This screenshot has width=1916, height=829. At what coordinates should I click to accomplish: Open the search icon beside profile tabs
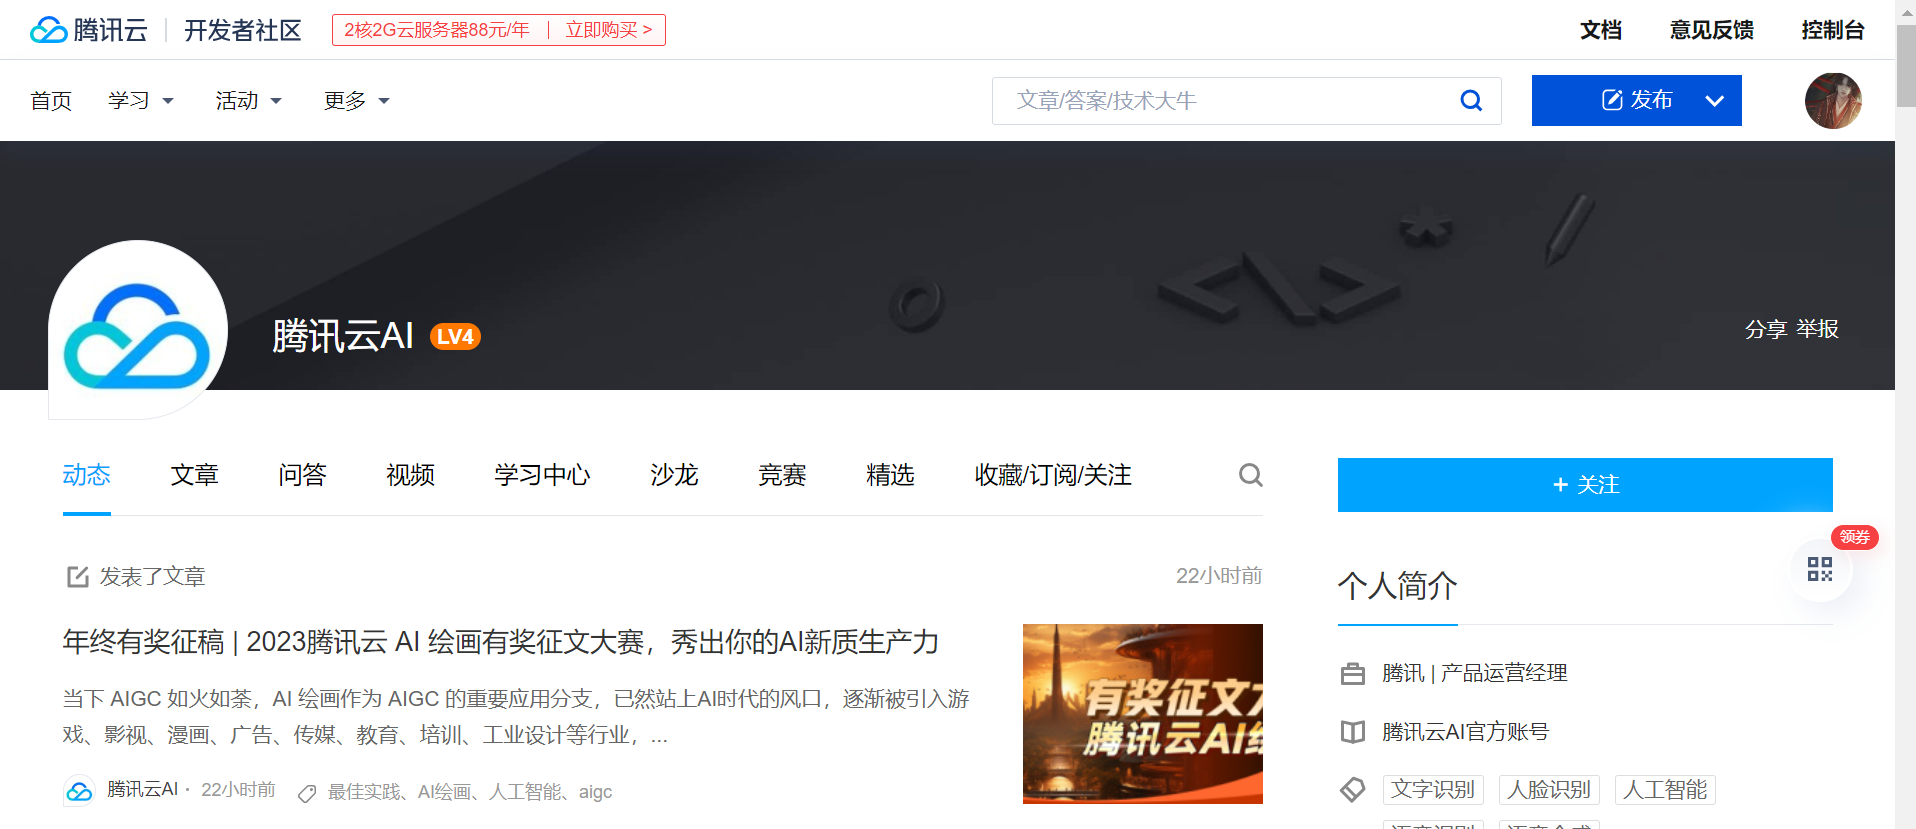pyautogui.click(x=1250, y=475)
